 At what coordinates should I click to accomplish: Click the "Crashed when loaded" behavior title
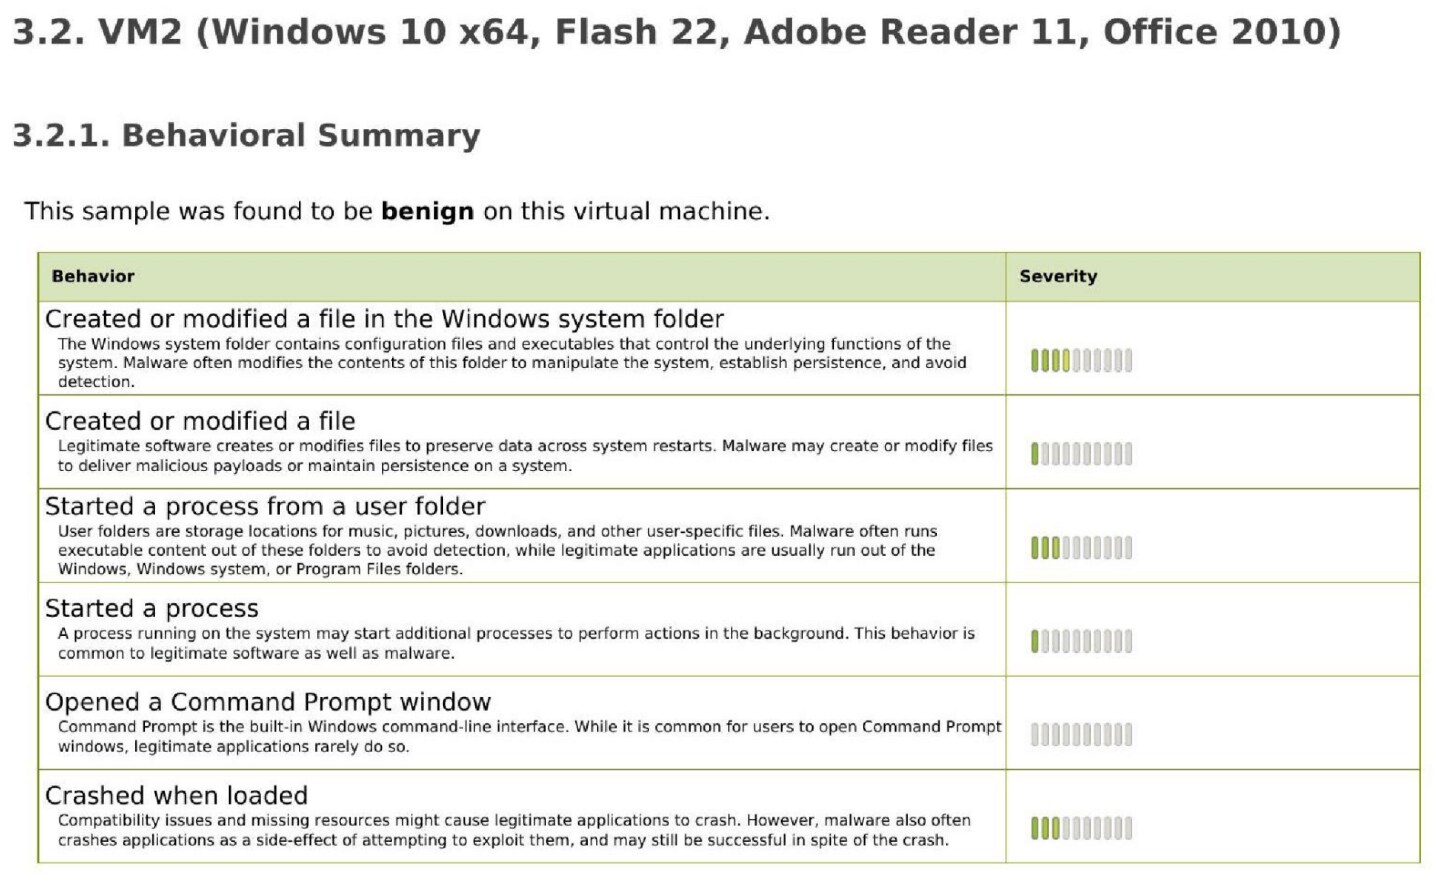pos(176,796)
